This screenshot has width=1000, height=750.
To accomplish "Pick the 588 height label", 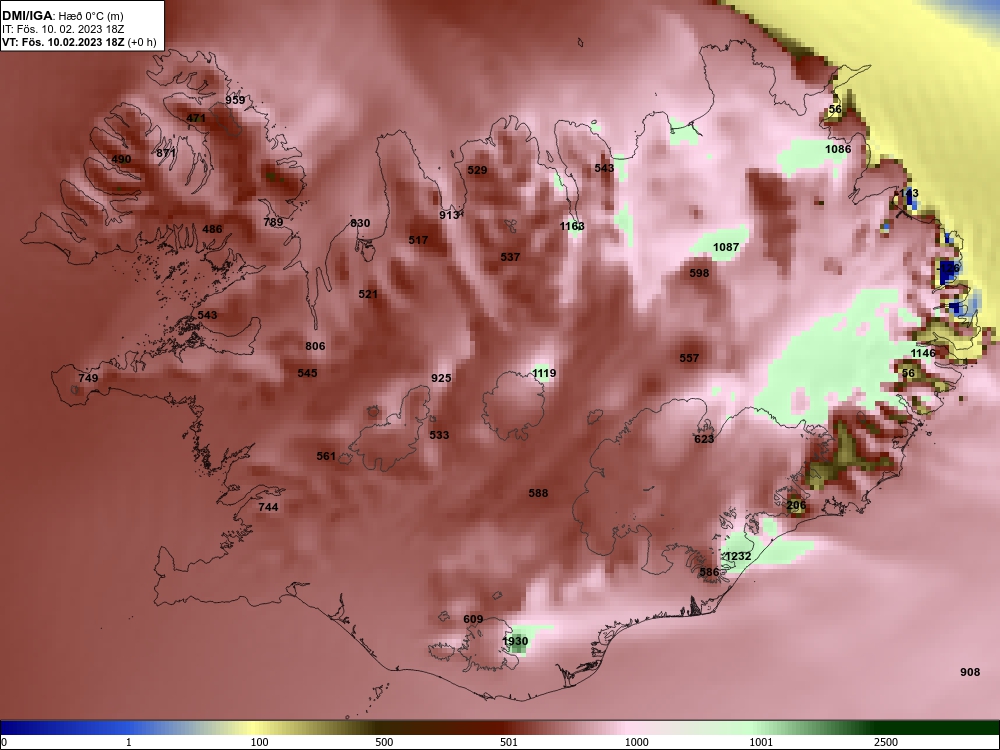I will click(538, 494).
